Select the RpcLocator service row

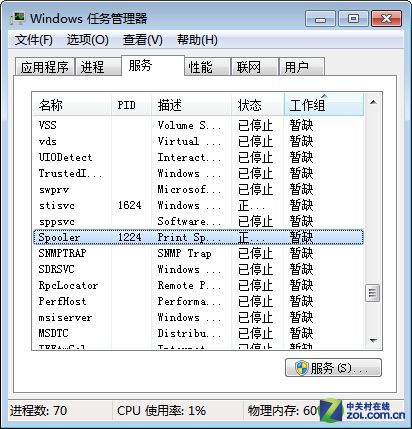(198, 285)
